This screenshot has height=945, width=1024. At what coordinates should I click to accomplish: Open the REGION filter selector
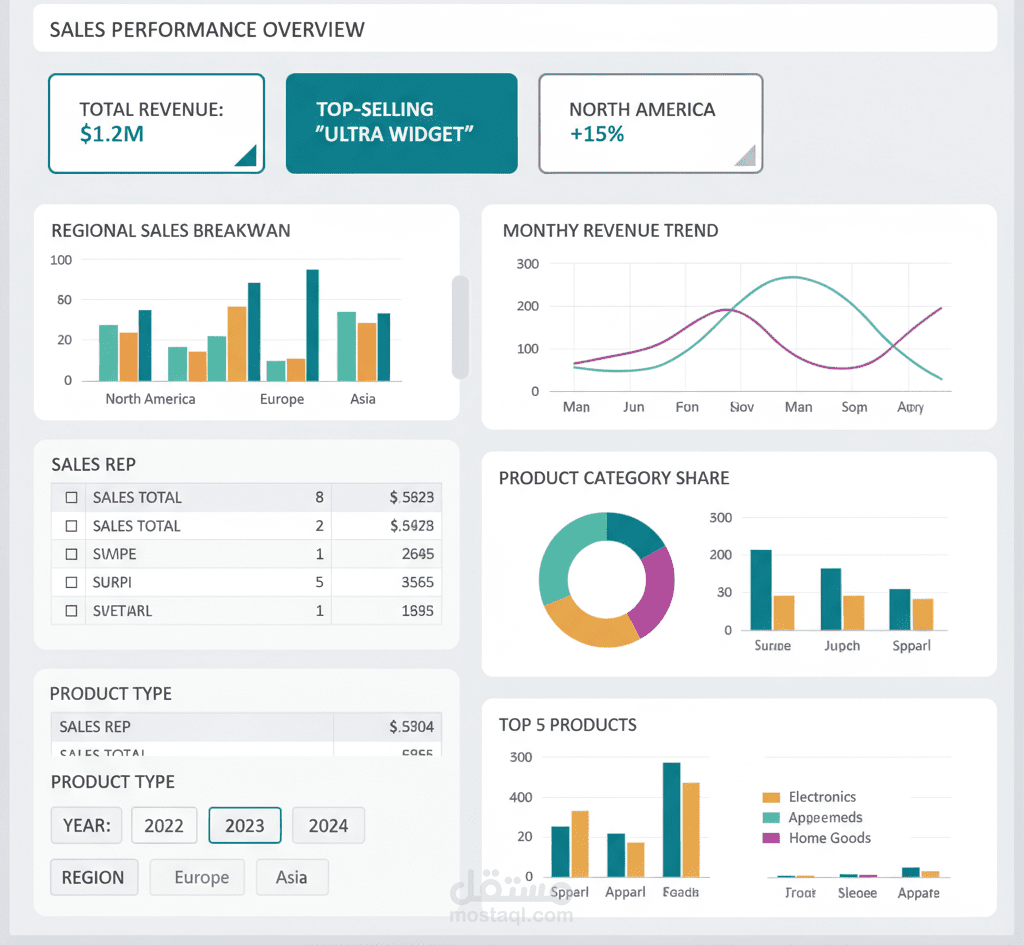93,877
